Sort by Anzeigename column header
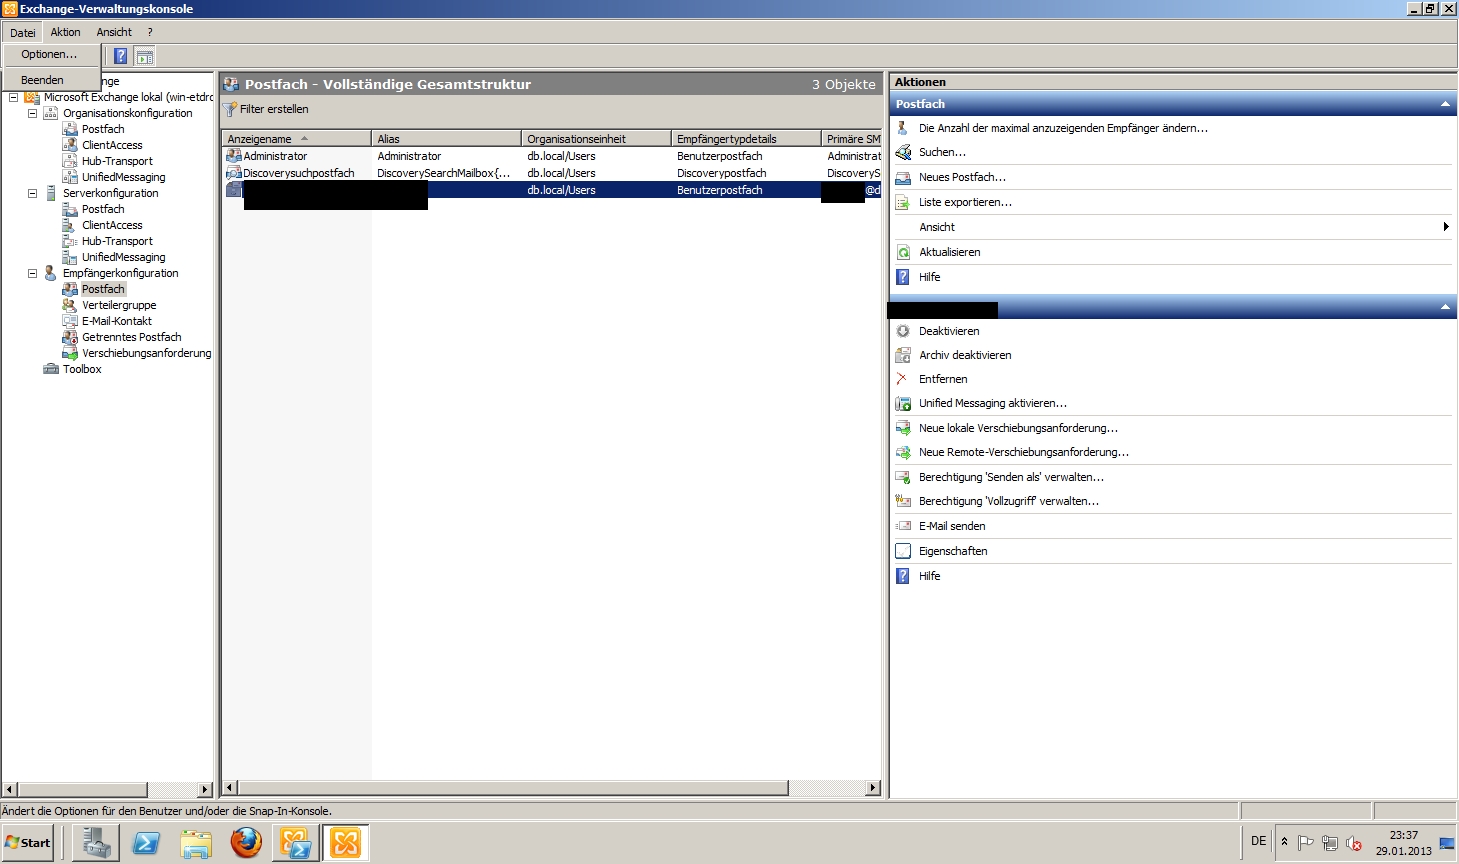1459x864 pixels. tap(296, 139)
